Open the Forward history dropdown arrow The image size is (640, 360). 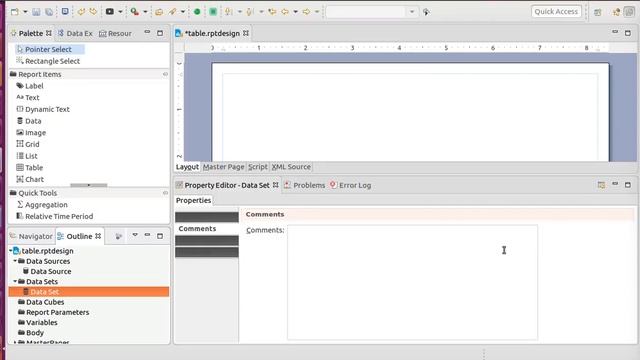[x=317, y=12]
